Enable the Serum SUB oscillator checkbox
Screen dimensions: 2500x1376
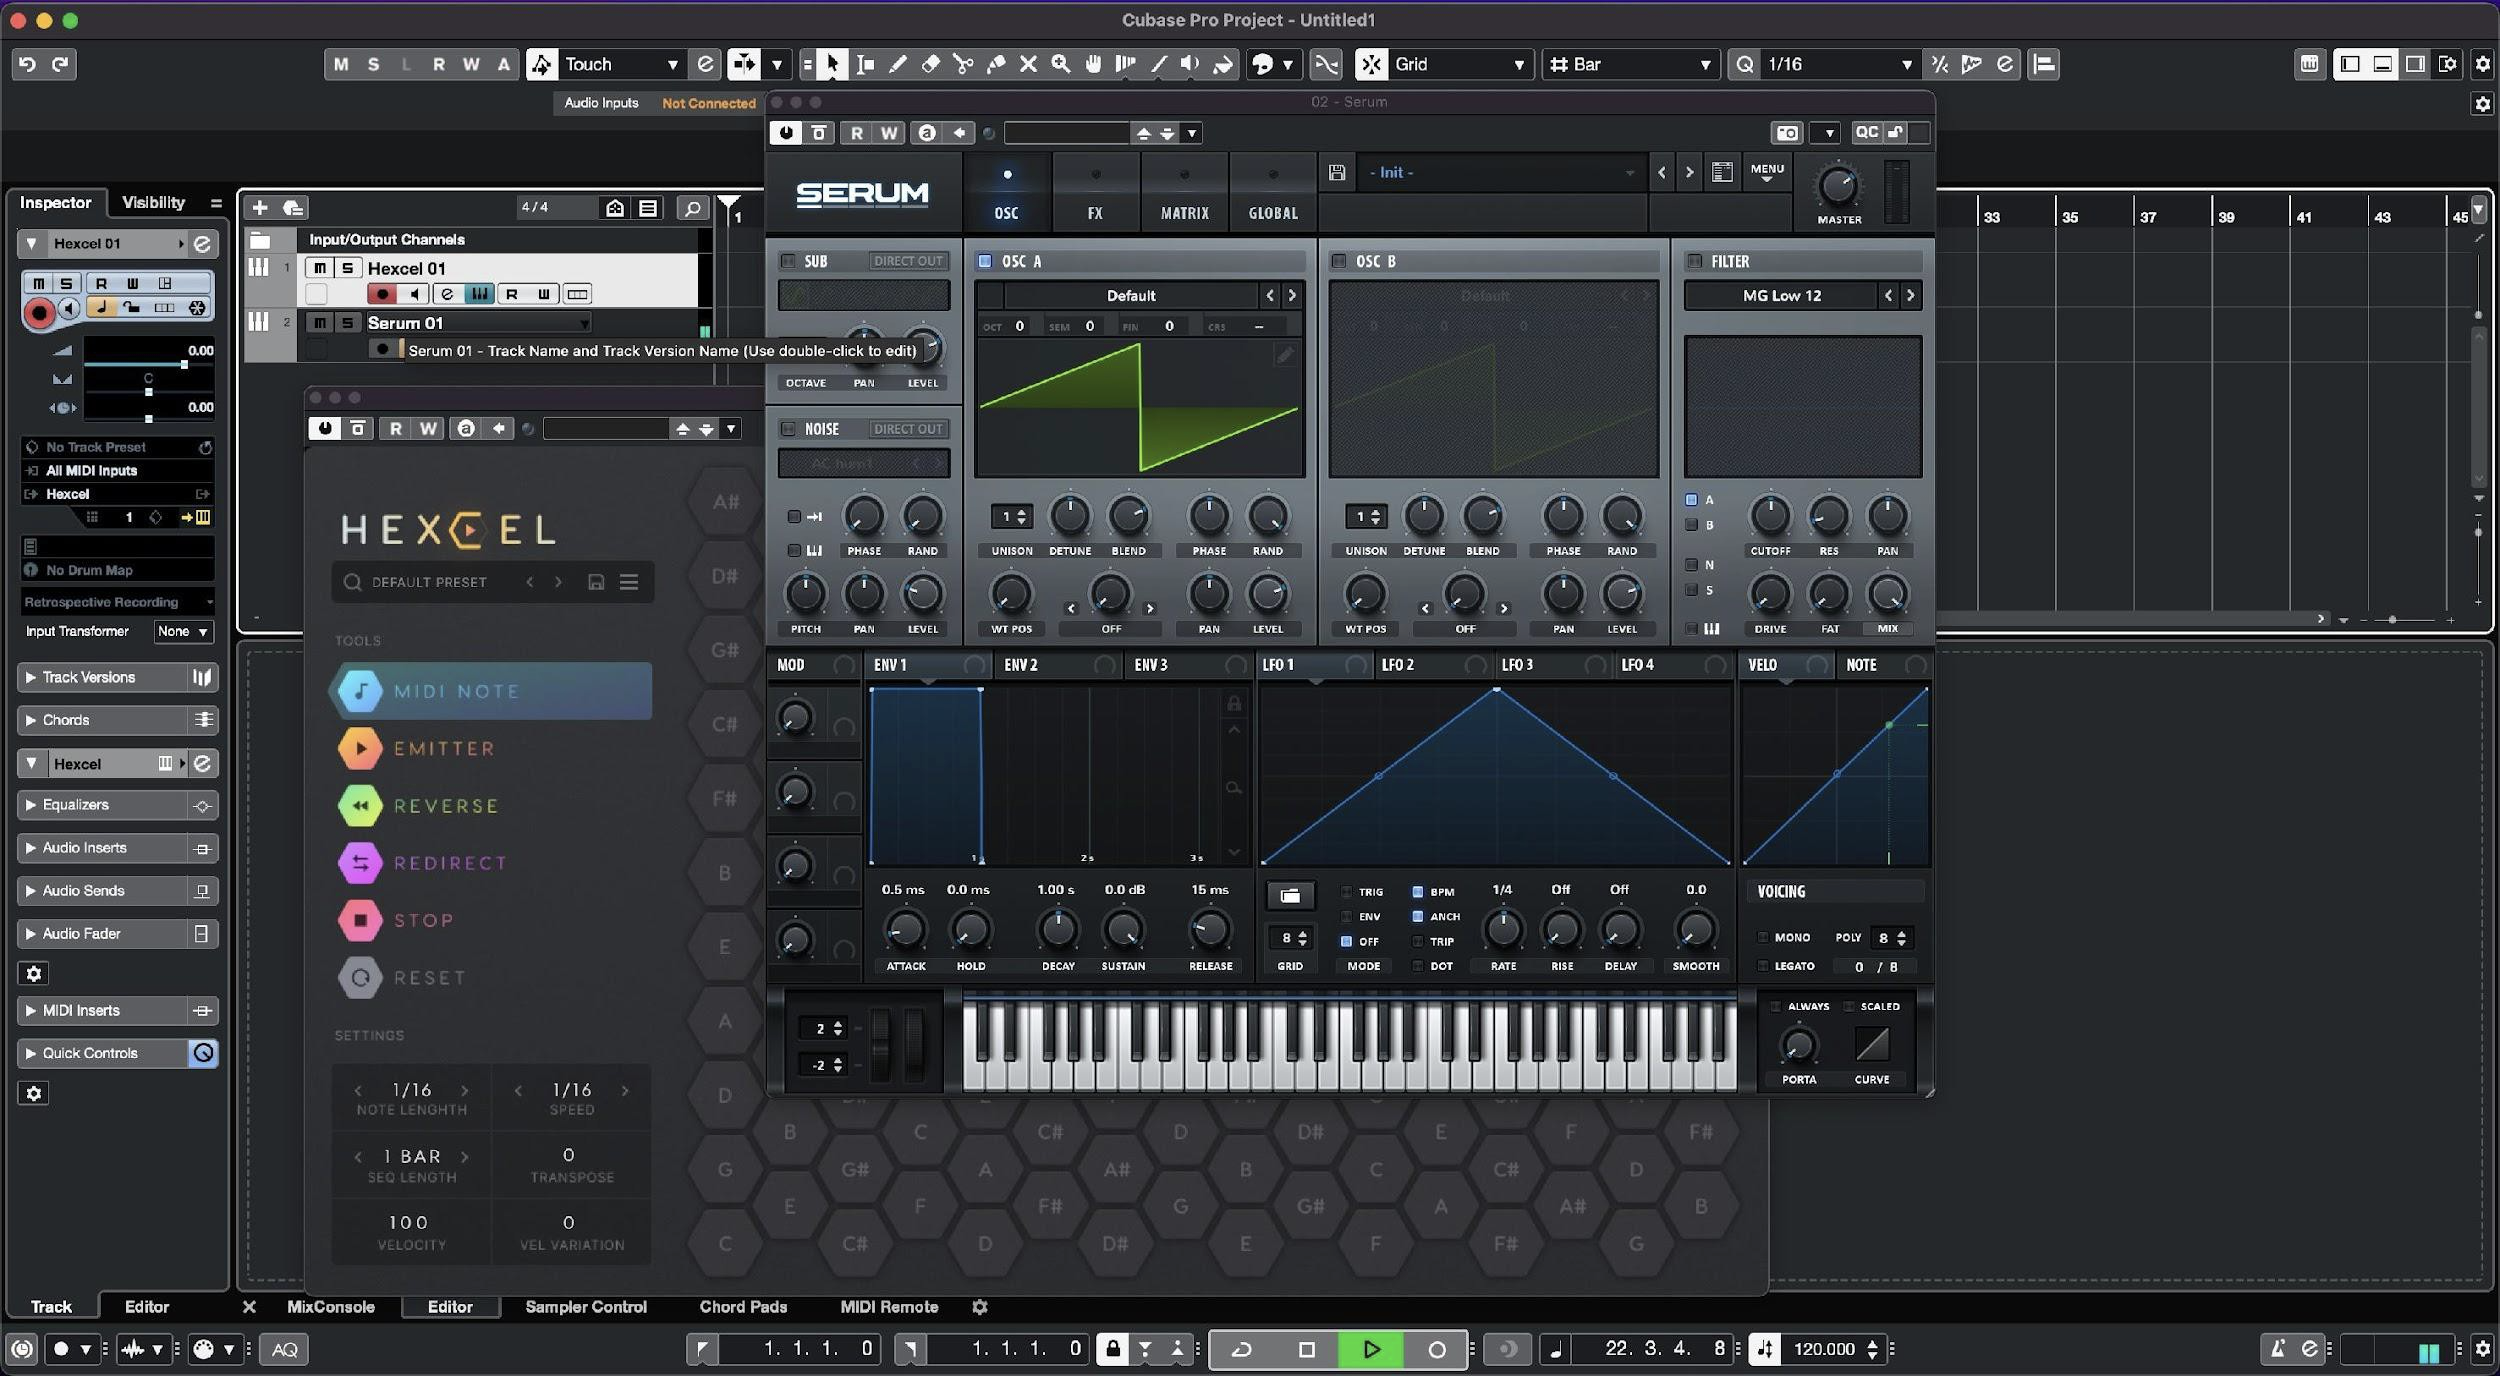point(789,261)
